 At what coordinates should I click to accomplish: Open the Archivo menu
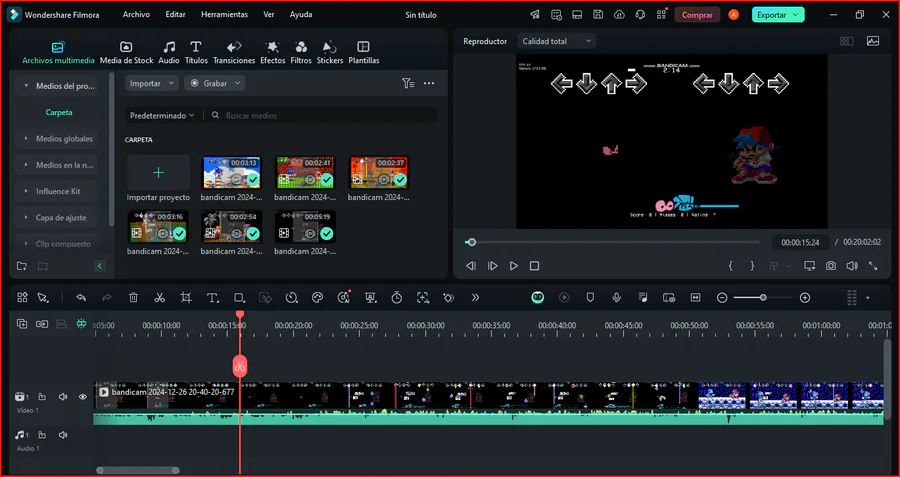(x=136, y=15)
